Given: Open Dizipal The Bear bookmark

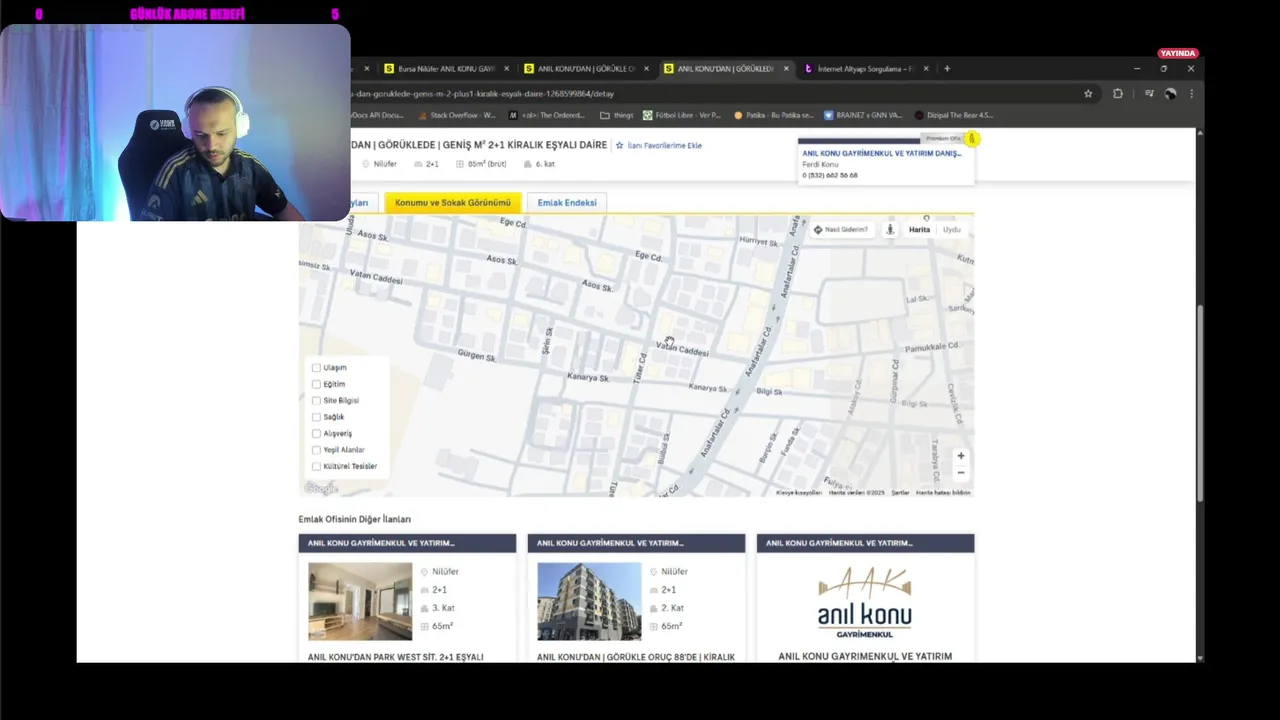Looking at the screenshot, I should click(953, 115).
